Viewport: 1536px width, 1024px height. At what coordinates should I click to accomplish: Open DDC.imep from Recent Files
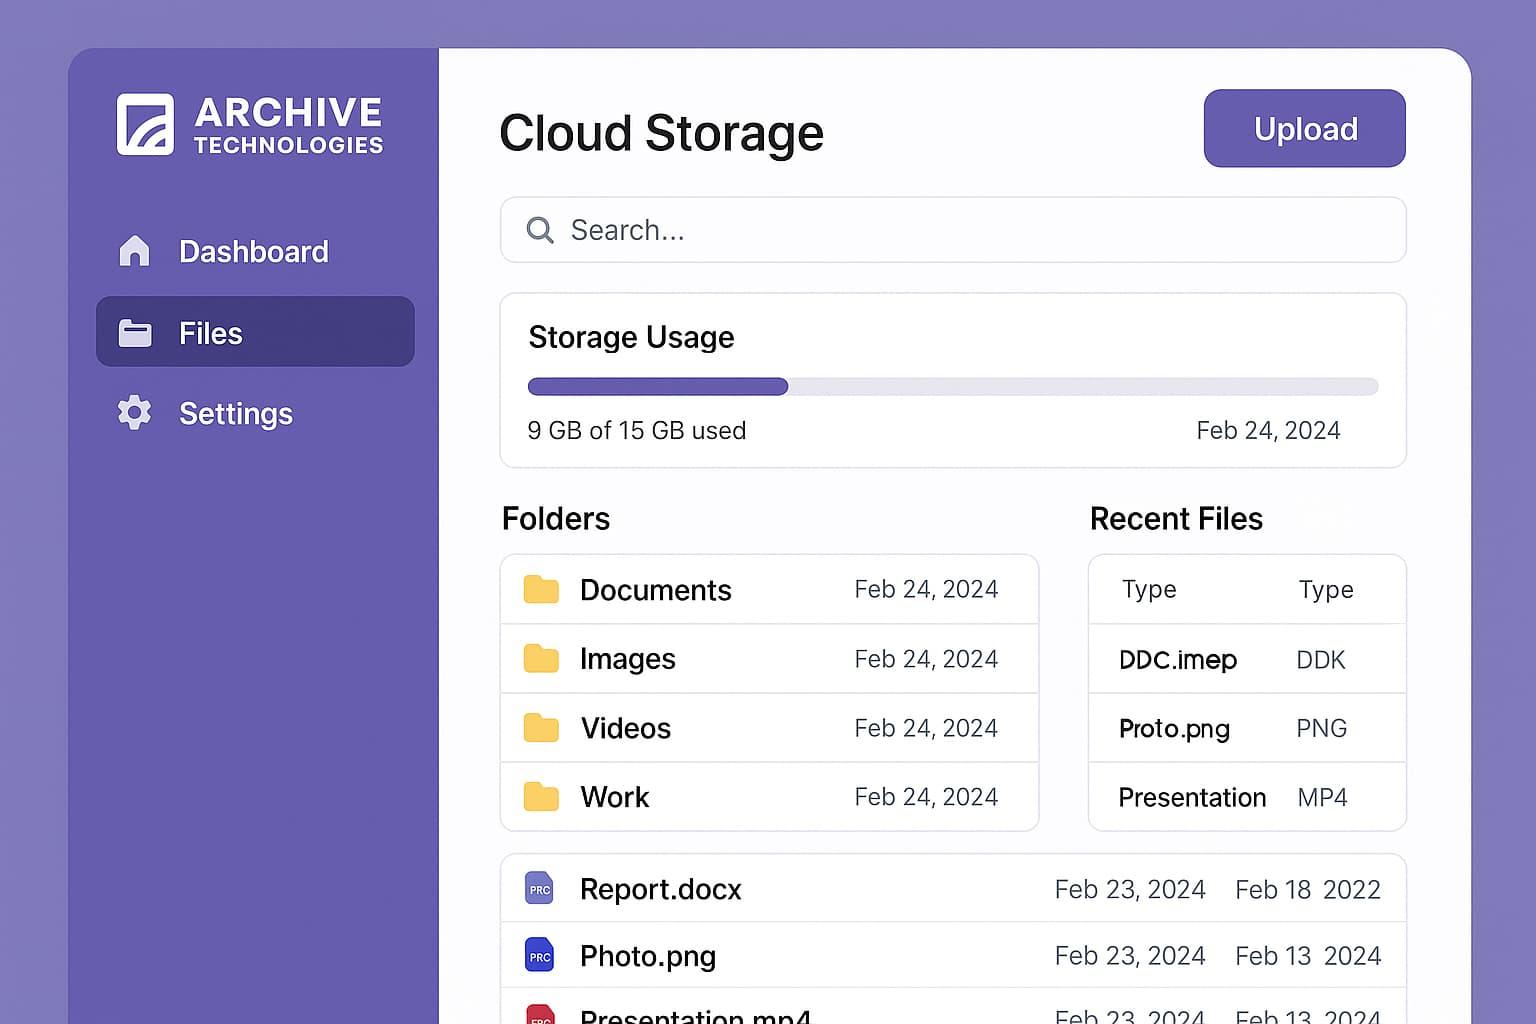point(1178,660)
